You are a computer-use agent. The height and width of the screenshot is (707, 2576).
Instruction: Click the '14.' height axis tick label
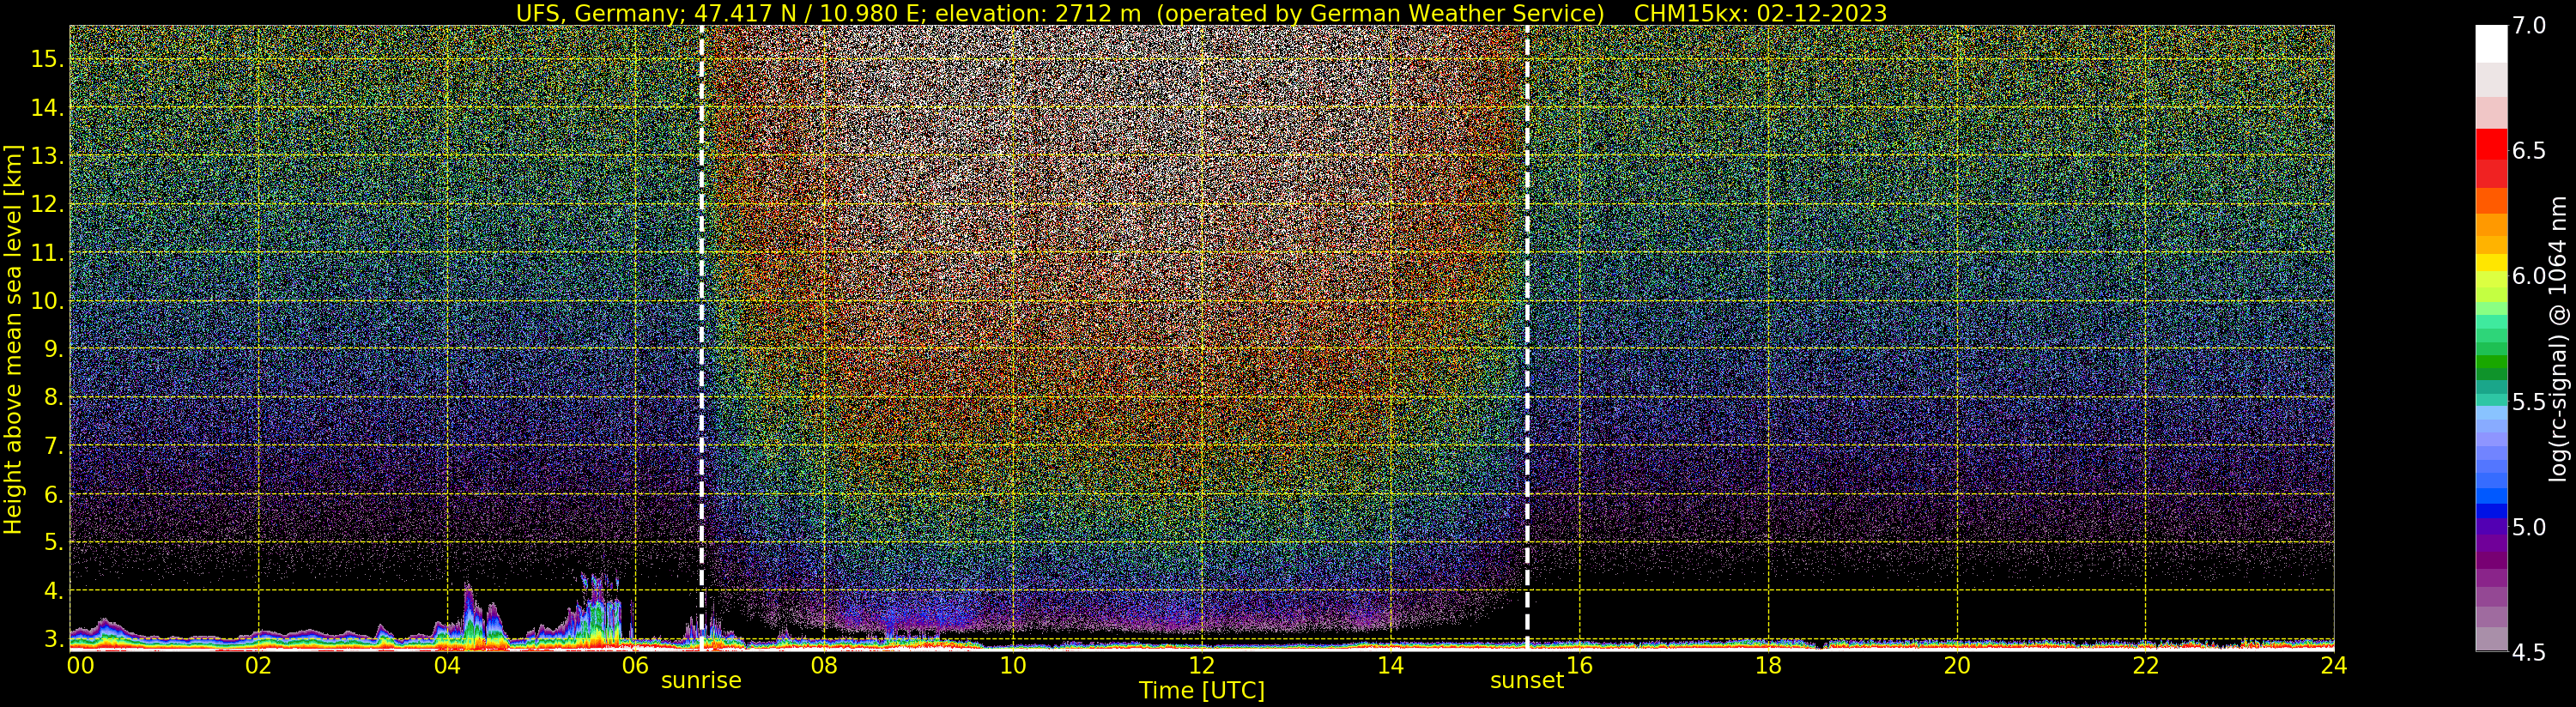[48, 108]
